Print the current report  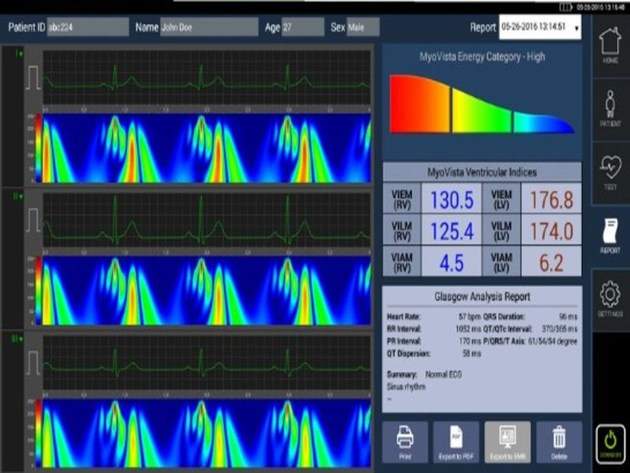point(405,442)
